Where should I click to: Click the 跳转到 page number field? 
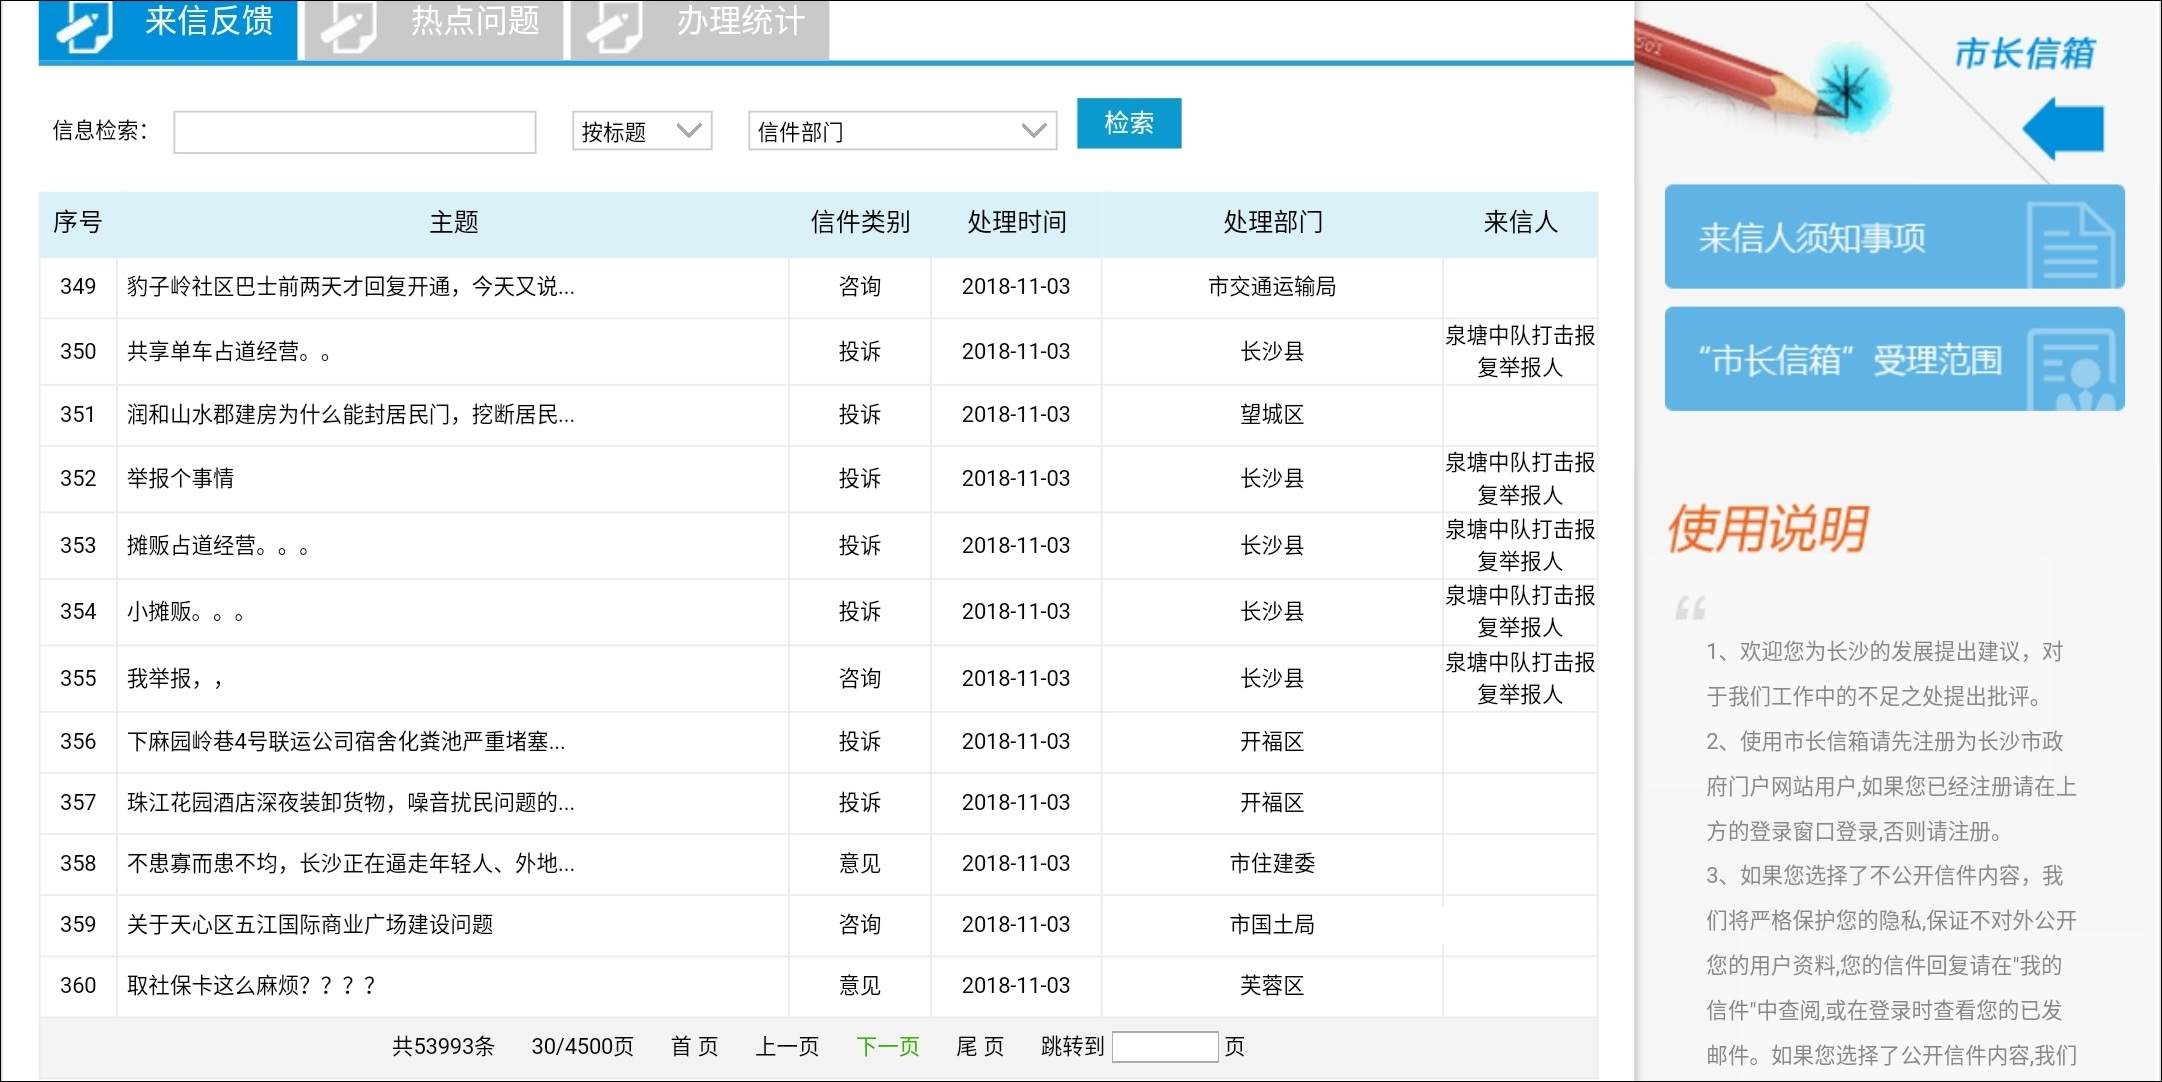(x=1164, y=1046)
